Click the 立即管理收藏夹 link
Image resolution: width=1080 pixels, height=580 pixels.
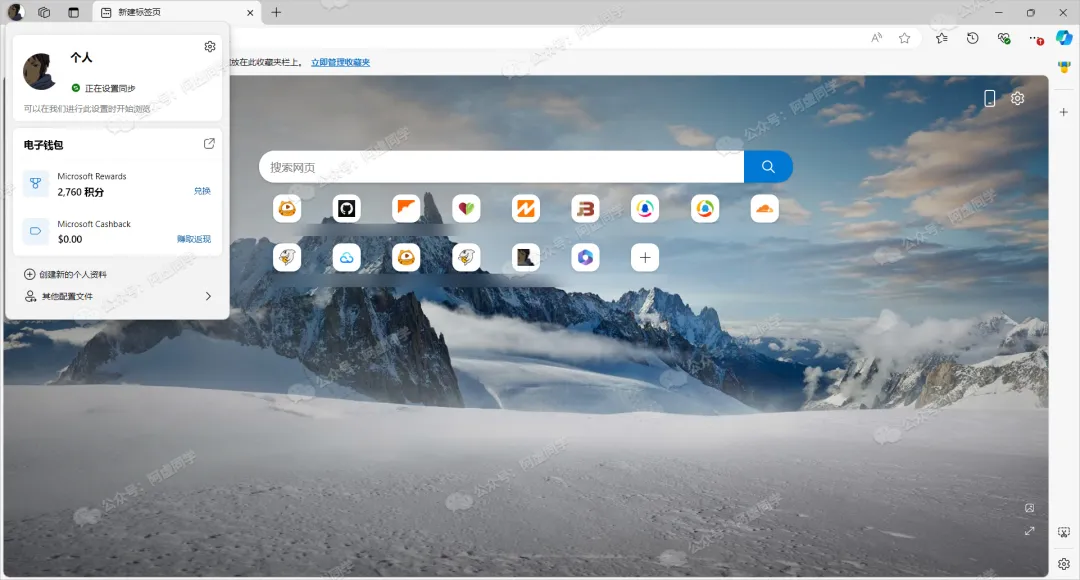point(340,62)
